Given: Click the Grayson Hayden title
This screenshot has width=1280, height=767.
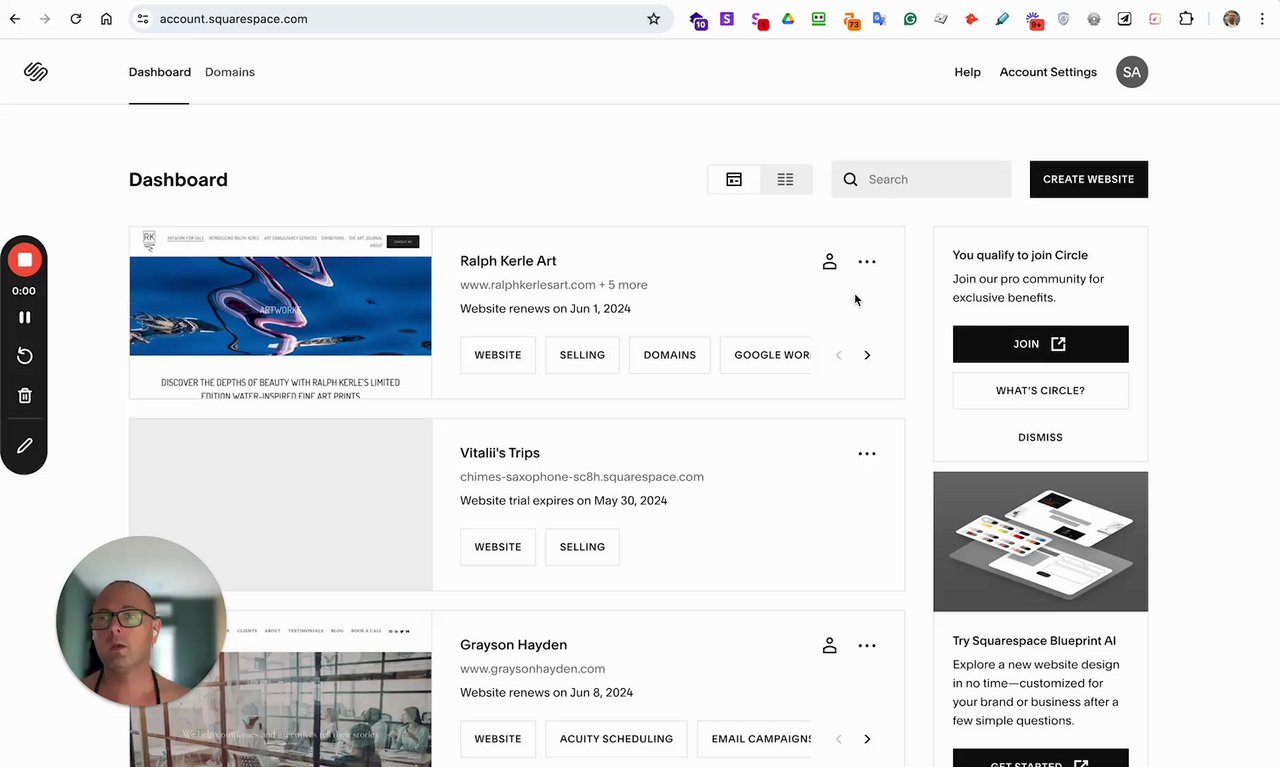Looking at the screenshot, I should pyautogui.click(x=513, y=645).
